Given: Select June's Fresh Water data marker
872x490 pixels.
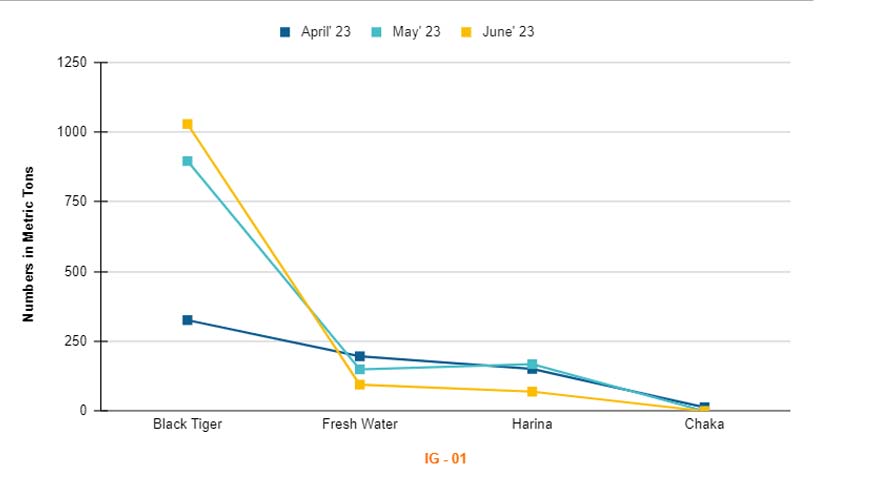Looking at the screenshot, I should tap(360, 385).
